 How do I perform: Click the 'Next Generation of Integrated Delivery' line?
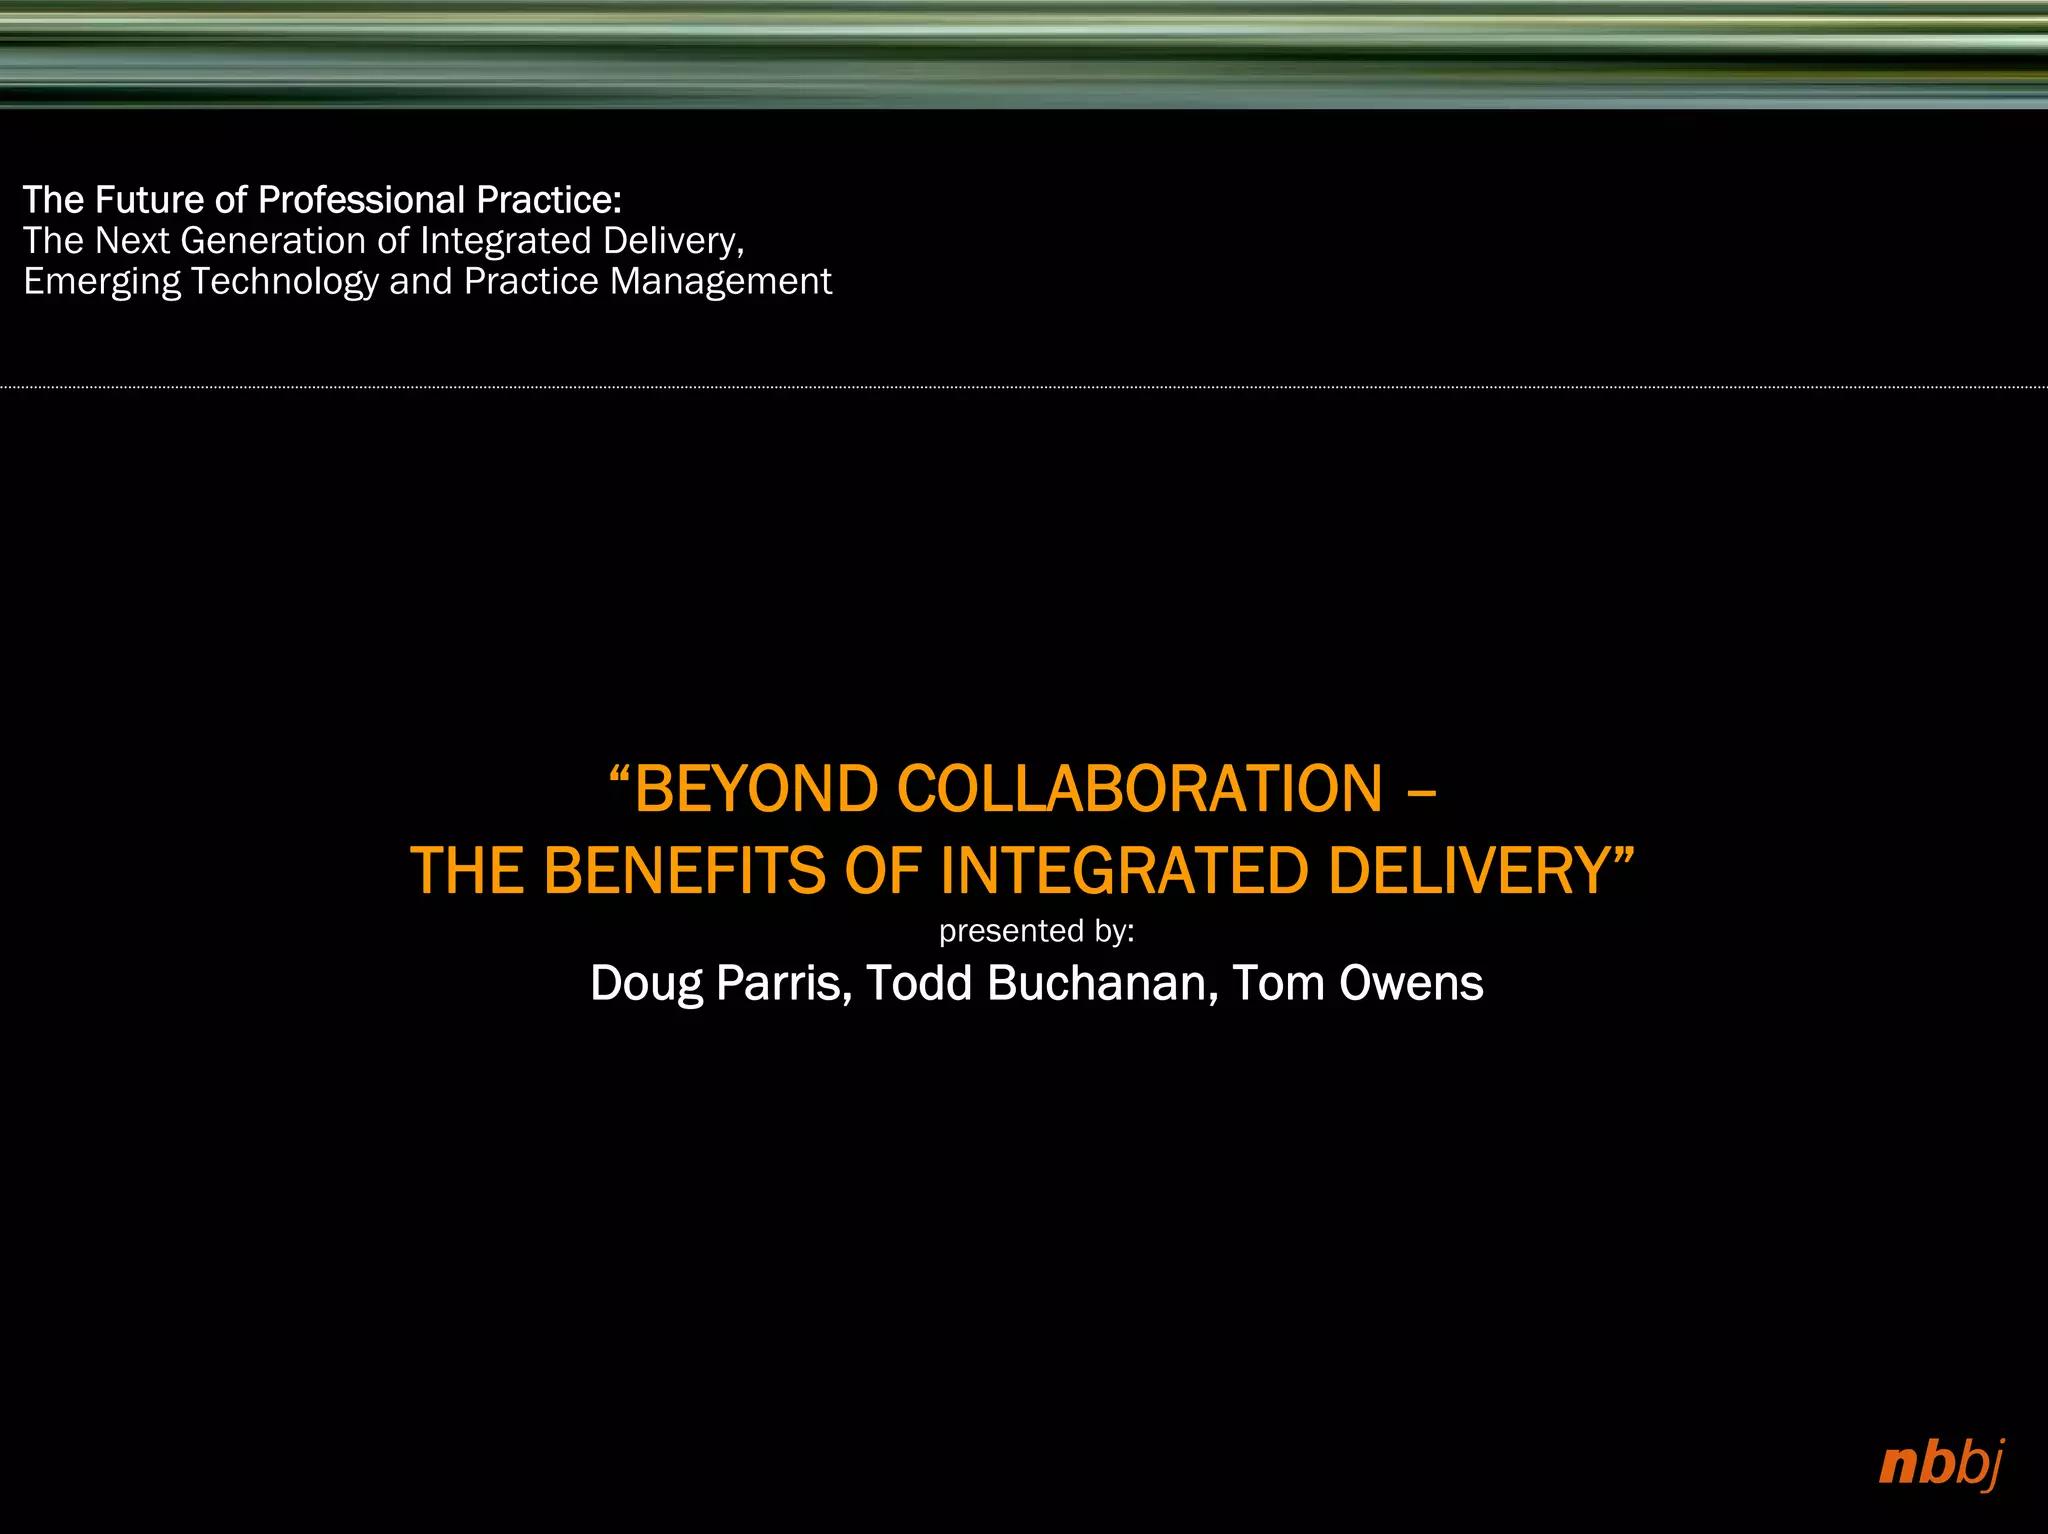pyautogui.click(x=383, y=241)
